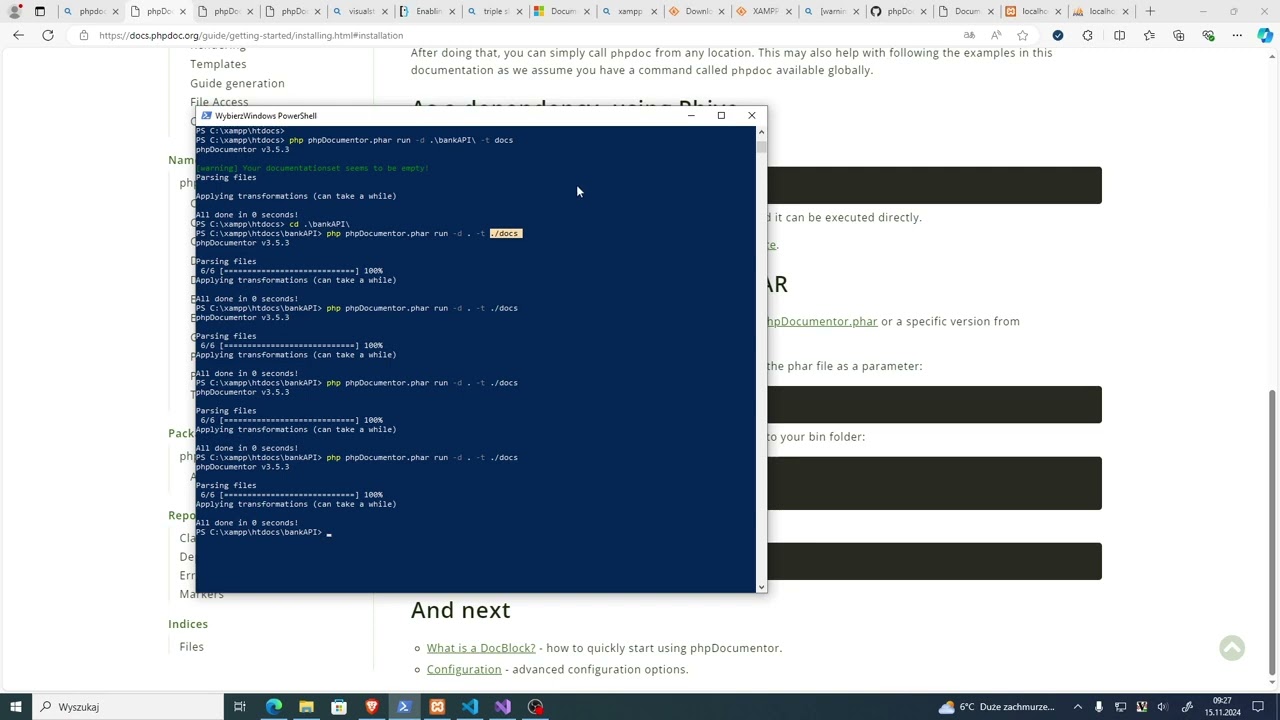Screen dimensions: 1280x720
Task: Maximize the PowerShell window
Action: click(721, 115)
